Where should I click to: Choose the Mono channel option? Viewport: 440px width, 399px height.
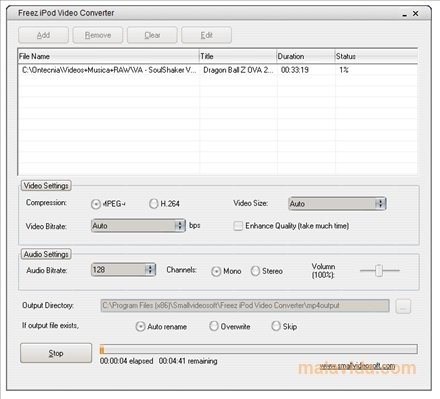coord(216,271)
